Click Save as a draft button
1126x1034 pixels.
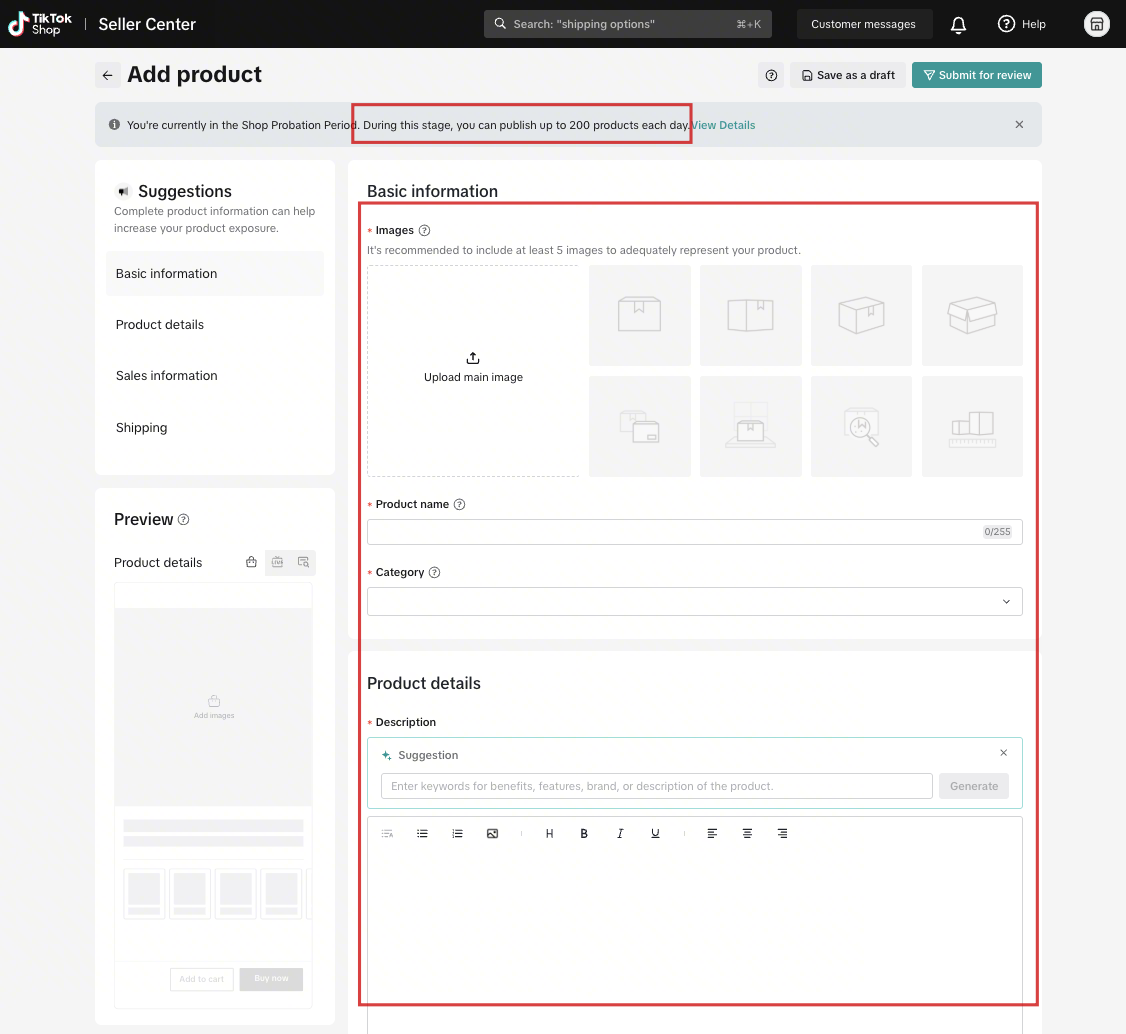click(848, 75)
